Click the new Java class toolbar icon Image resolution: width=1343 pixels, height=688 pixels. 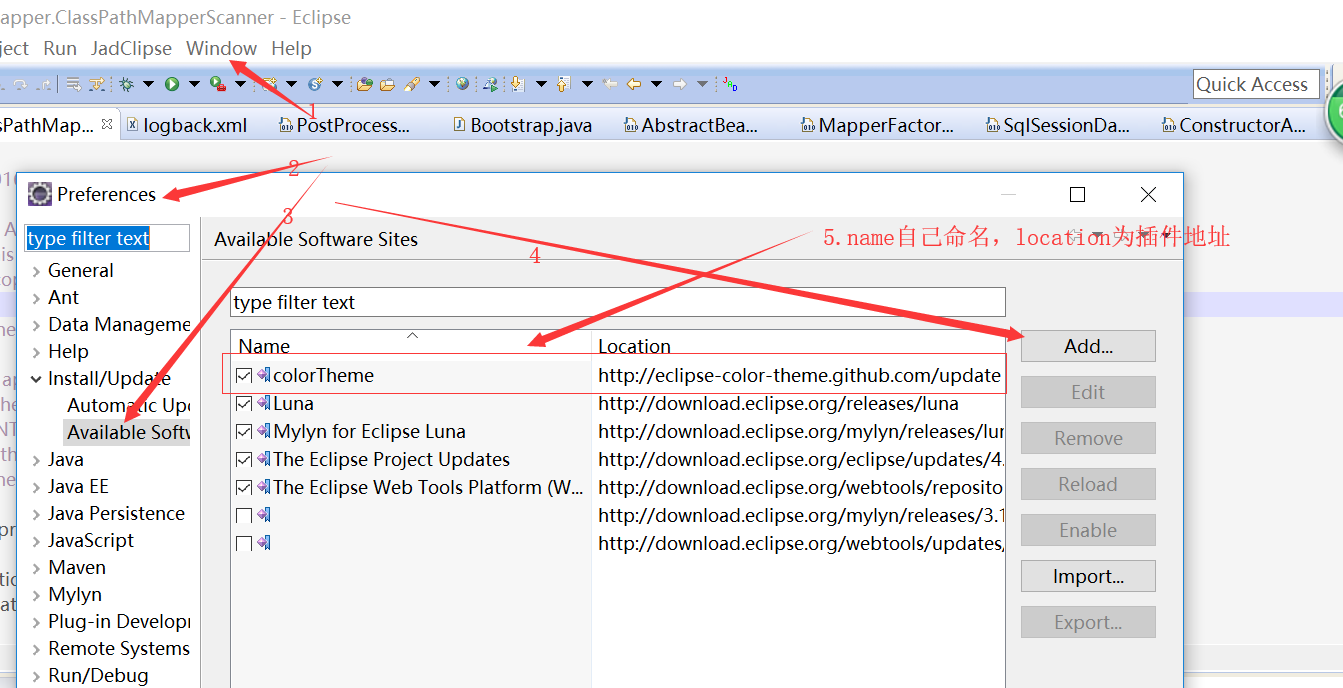(x=315, y=85)
